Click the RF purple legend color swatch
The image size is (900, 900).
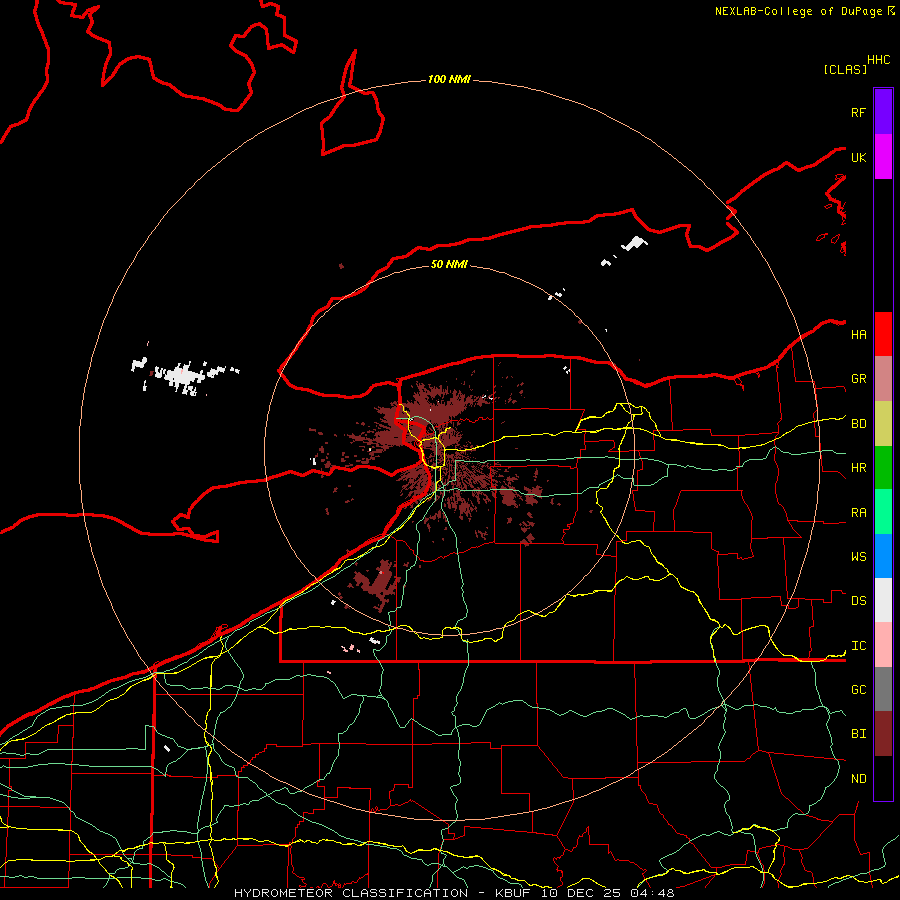[x=883, y=112]
